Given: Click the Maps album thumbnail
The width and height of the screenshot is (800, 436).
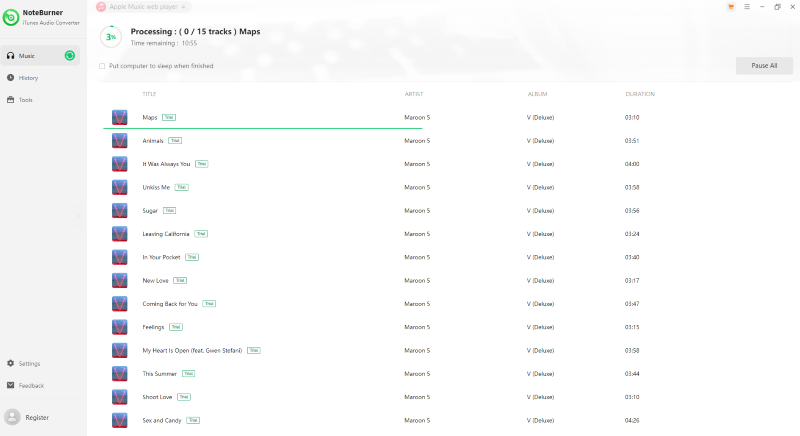Looking at the screenshot, I should point(119,117).
